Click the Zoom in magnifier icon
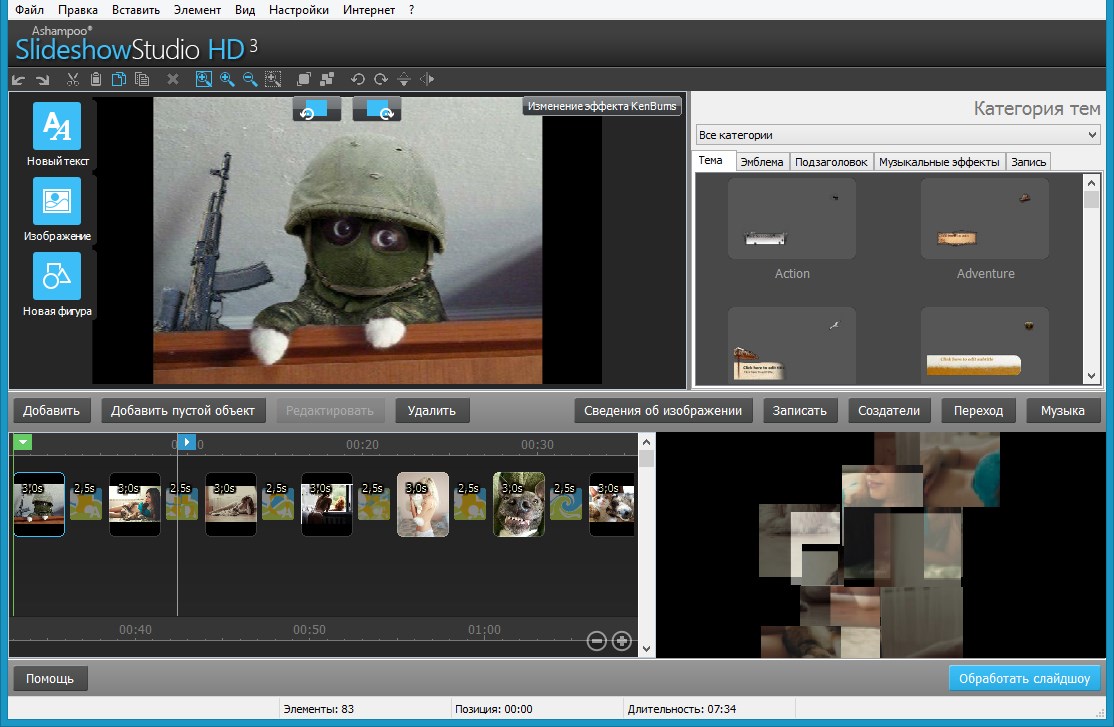1114x727 pixels. pos(227,79)
